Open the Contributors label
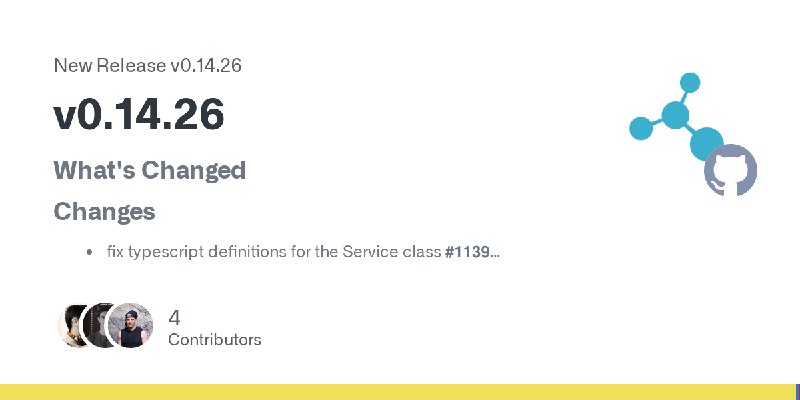 pos(215,340)
